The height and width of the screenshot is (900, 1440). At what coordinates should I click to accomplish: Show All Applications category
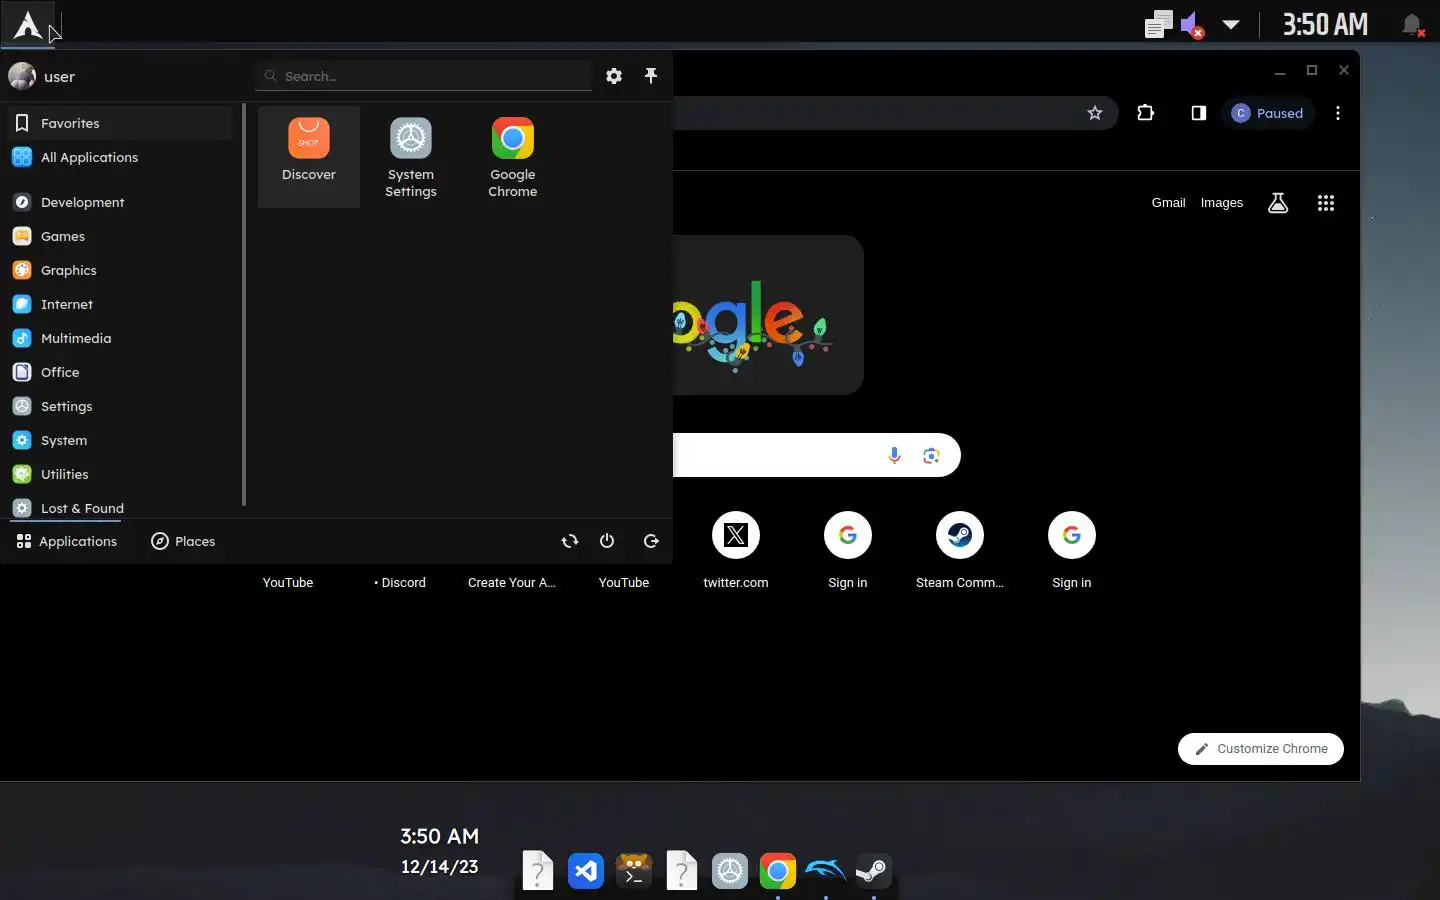click(119, 157)
